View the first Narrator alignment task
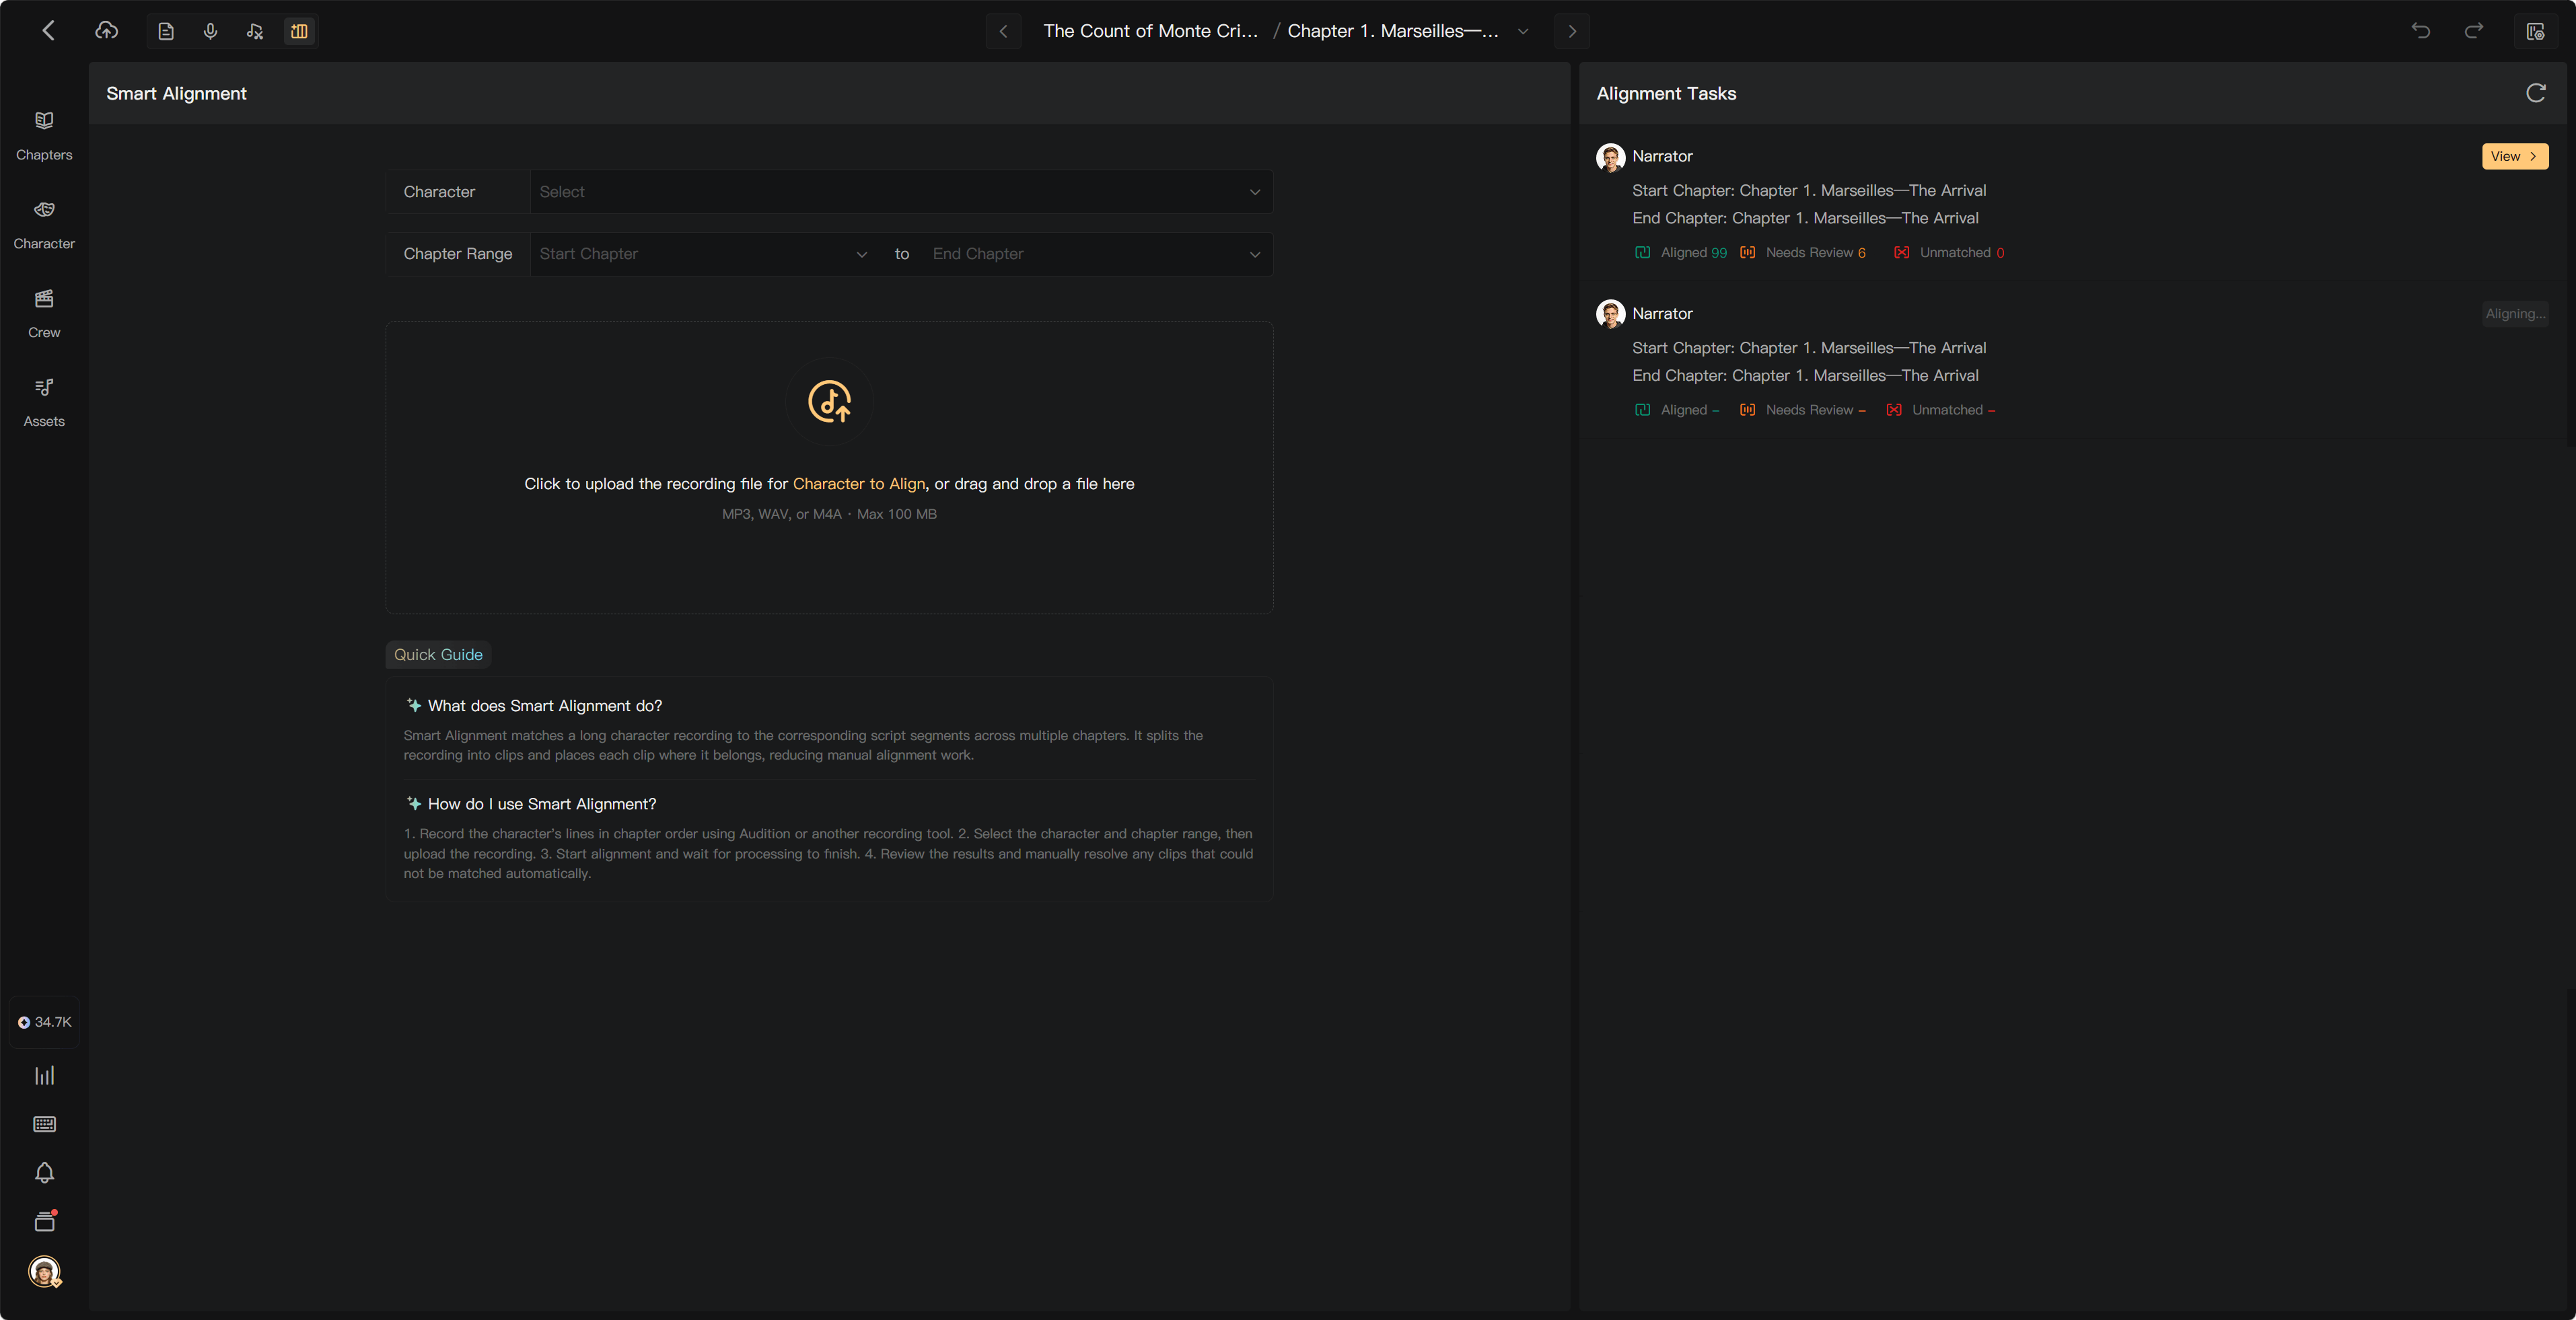The image size is (2576, 1320). pos(2514,156)
